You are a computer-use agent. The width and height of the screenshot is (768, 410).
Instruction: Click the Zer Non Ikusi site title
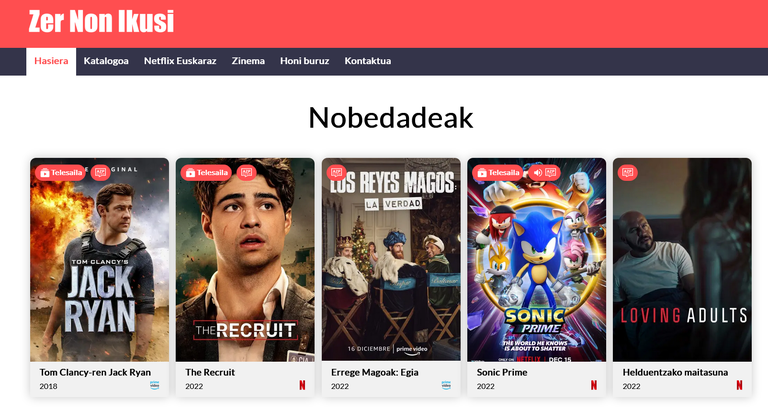click(x=101, y=22)
